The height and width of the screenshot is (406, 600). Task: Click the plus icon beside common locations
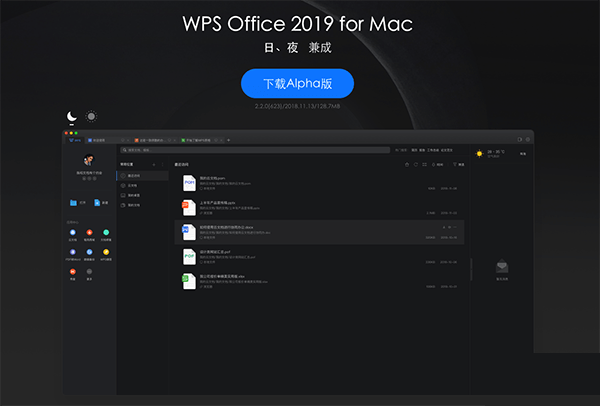(x=153, y=163)
